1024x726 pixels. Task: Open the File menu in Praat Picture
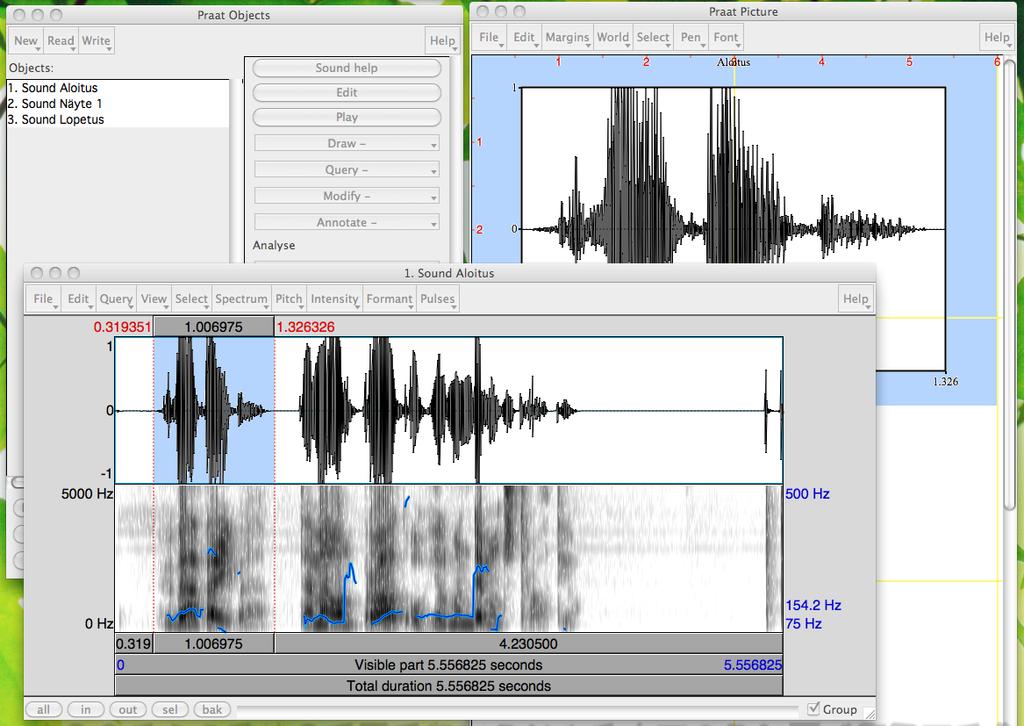[x=489, y=37]
